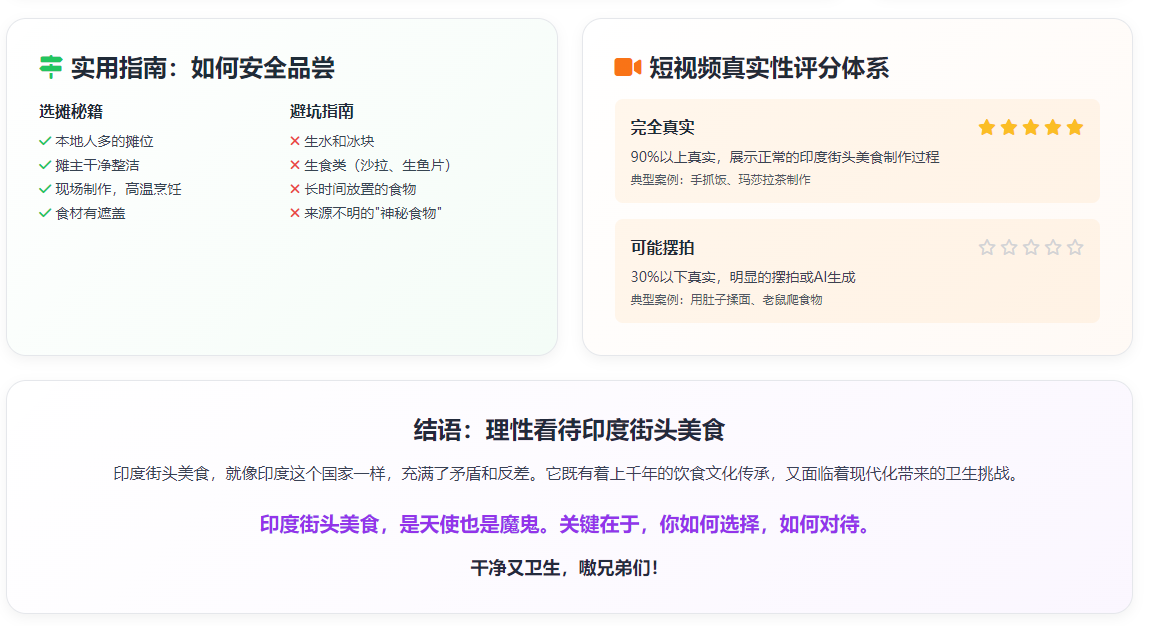
Task: Click the first empty star in 可能摆拍
Action: click(987, 247)
